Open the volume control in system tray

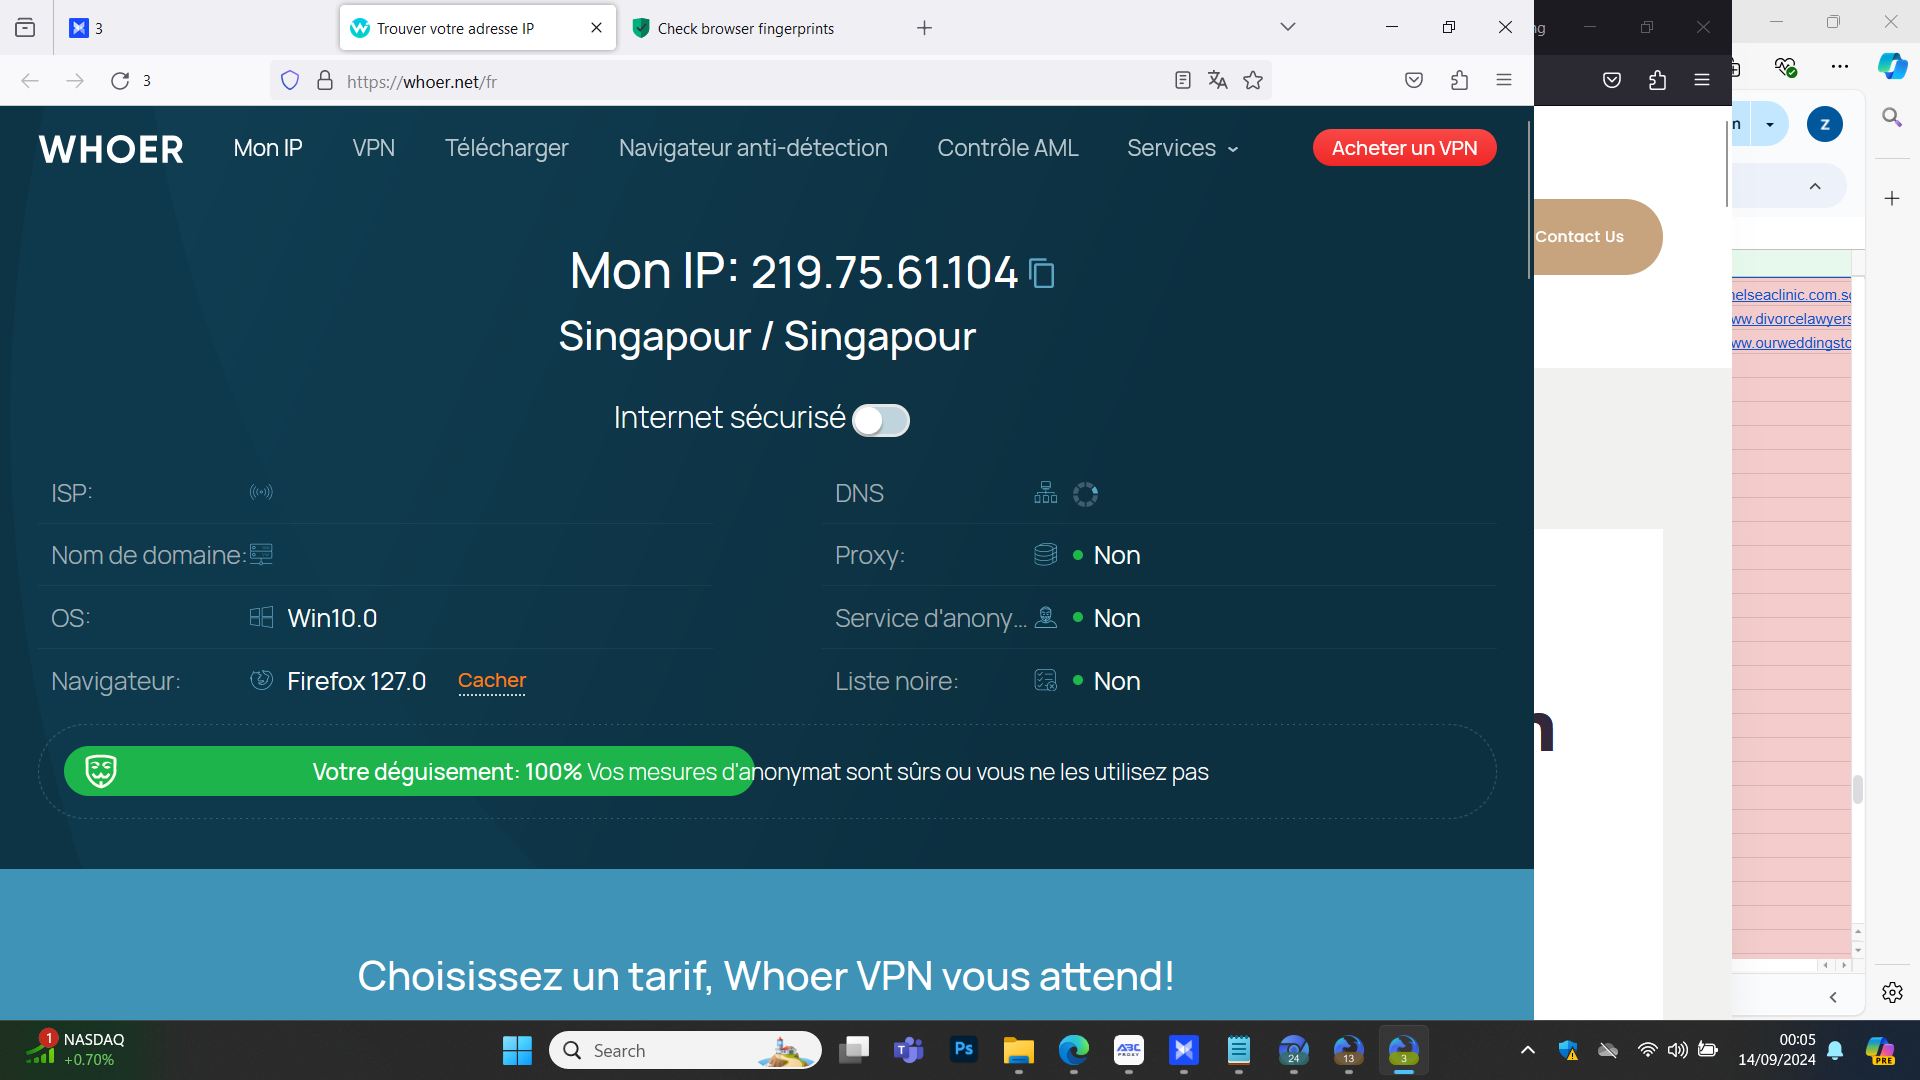[1678, 1050]
